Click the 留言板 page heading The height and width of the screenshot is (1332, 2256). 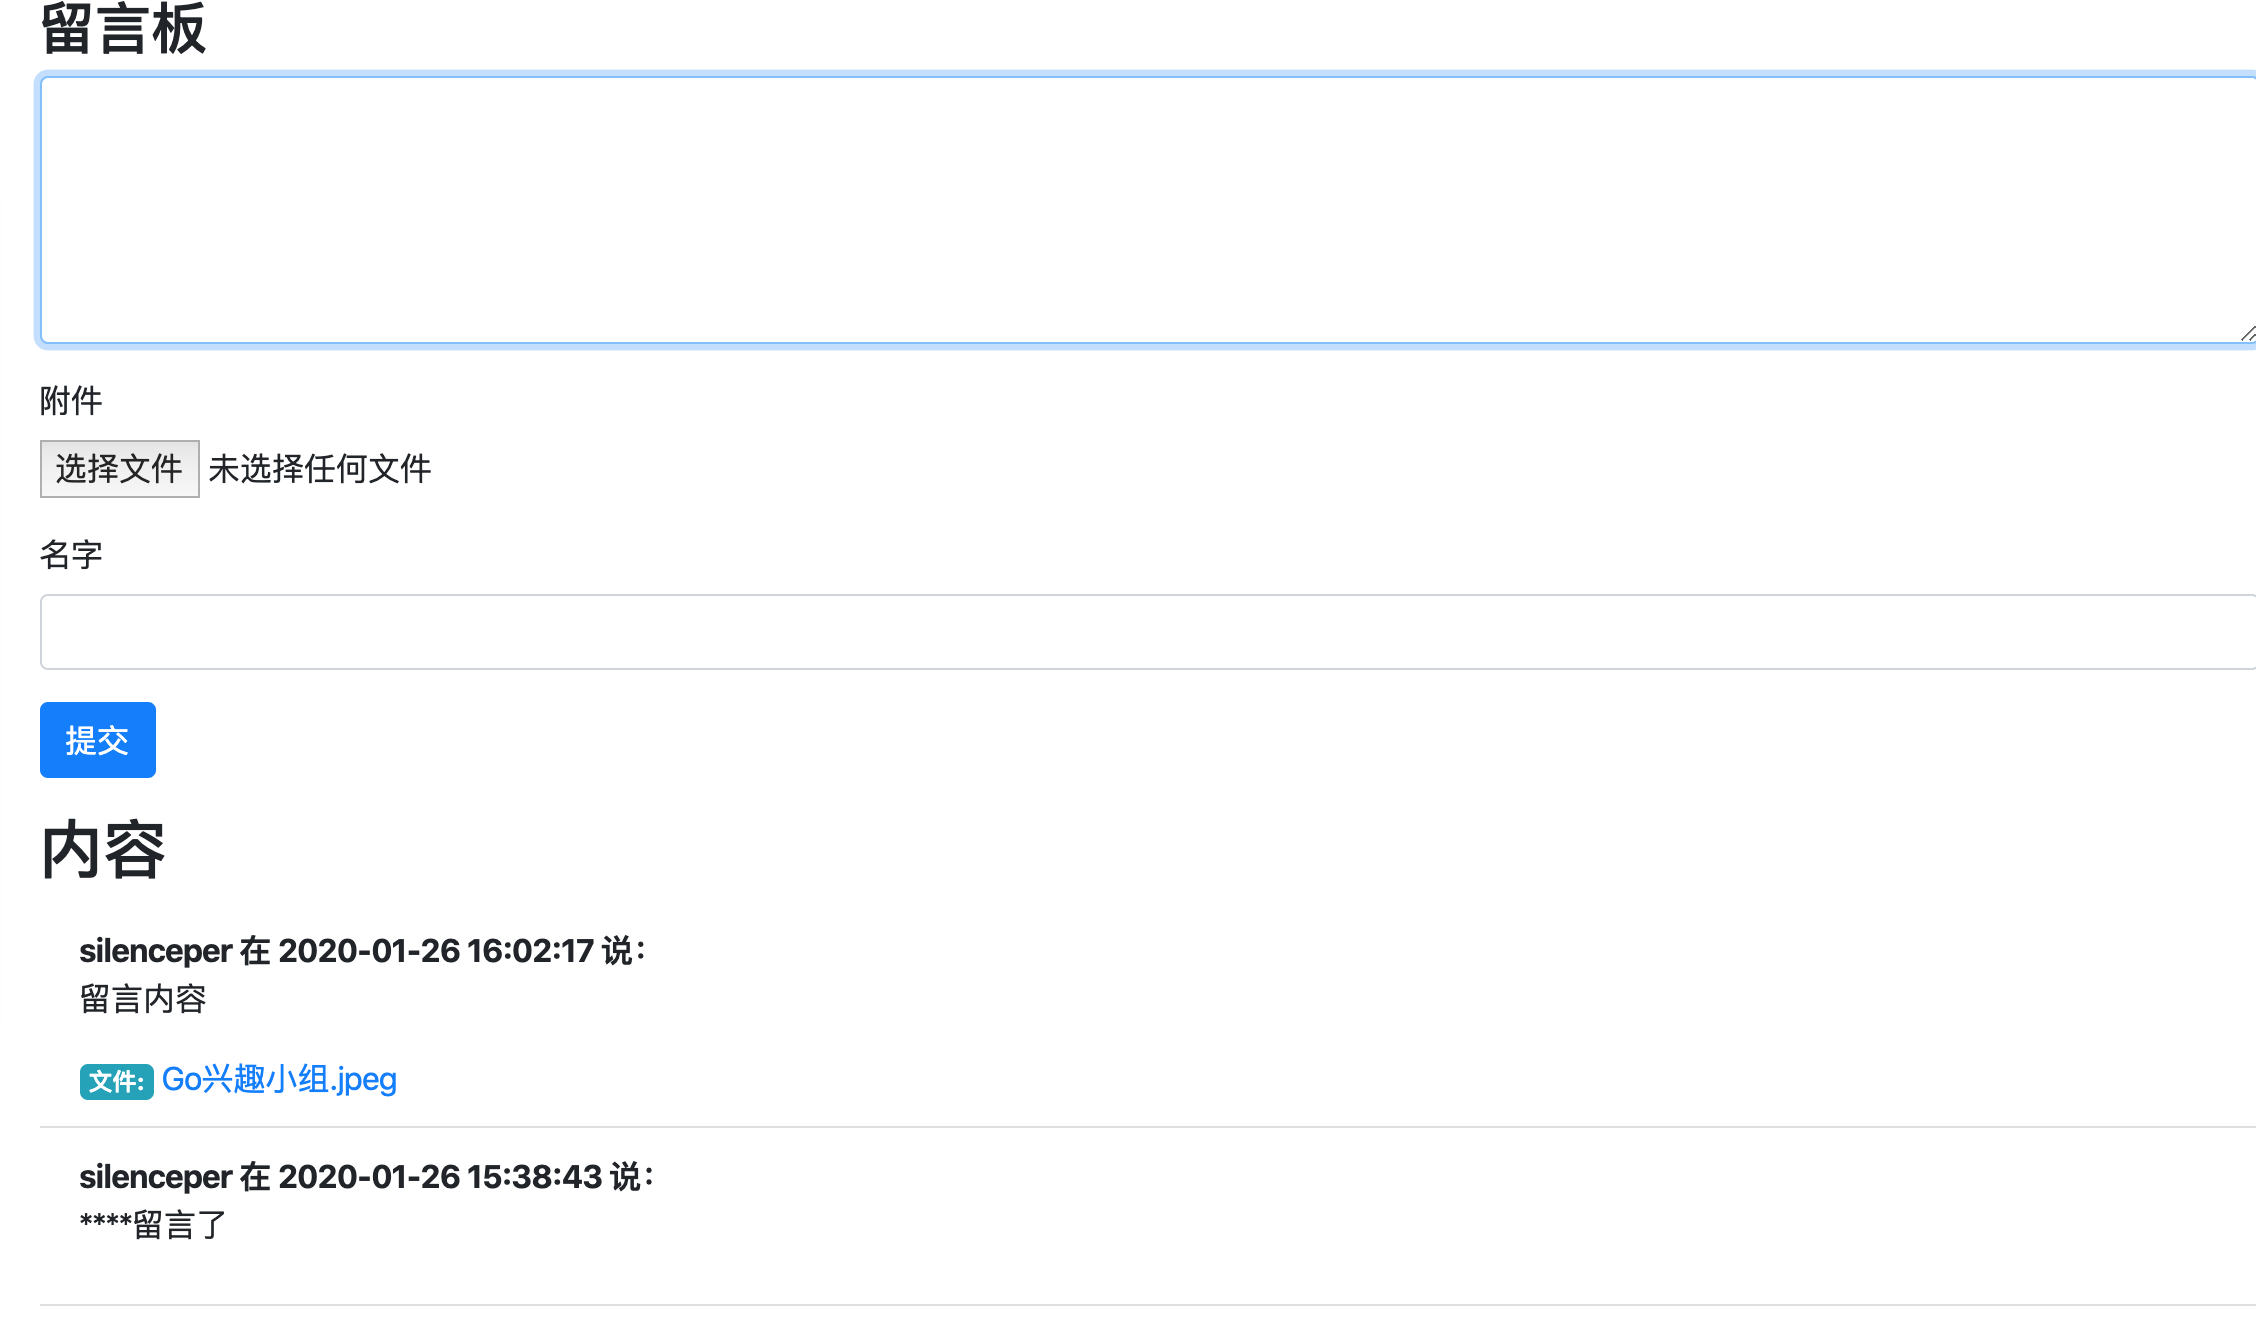click(x=123, y=28)
